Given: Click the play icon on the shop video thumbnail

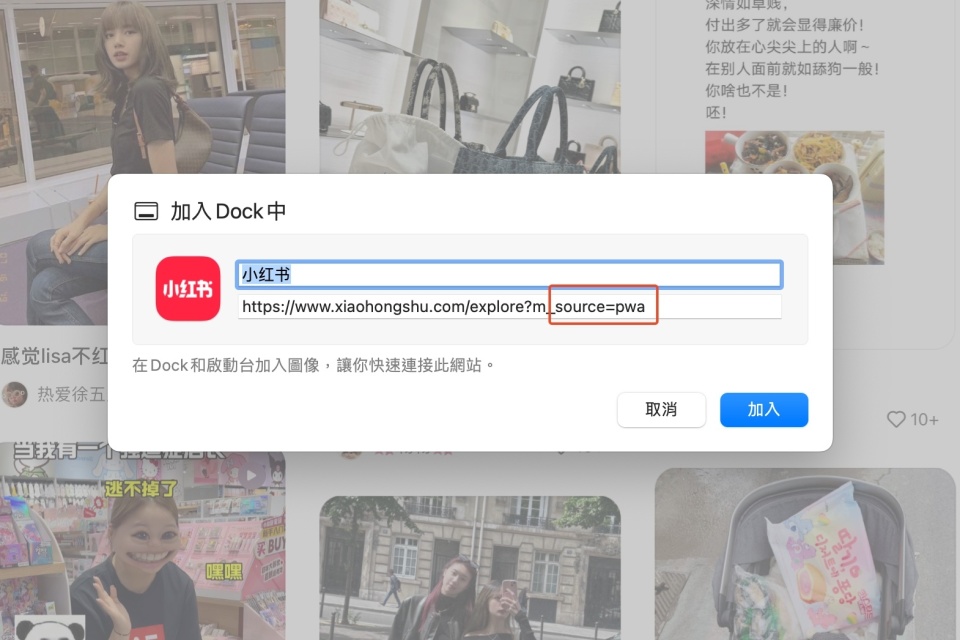Looking at the screenshot, I should click(x=250, y=475).
